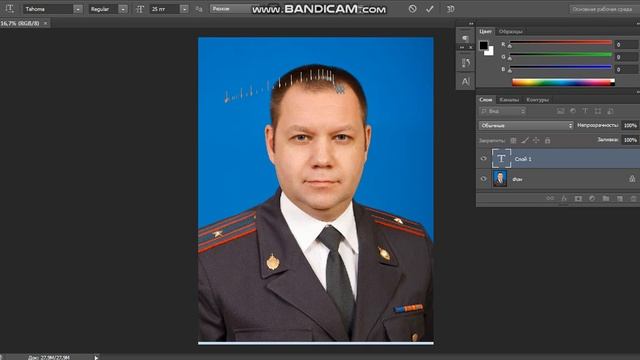
Task: Open the Вид layer filter type dropdown
Action: pos(502,111)
